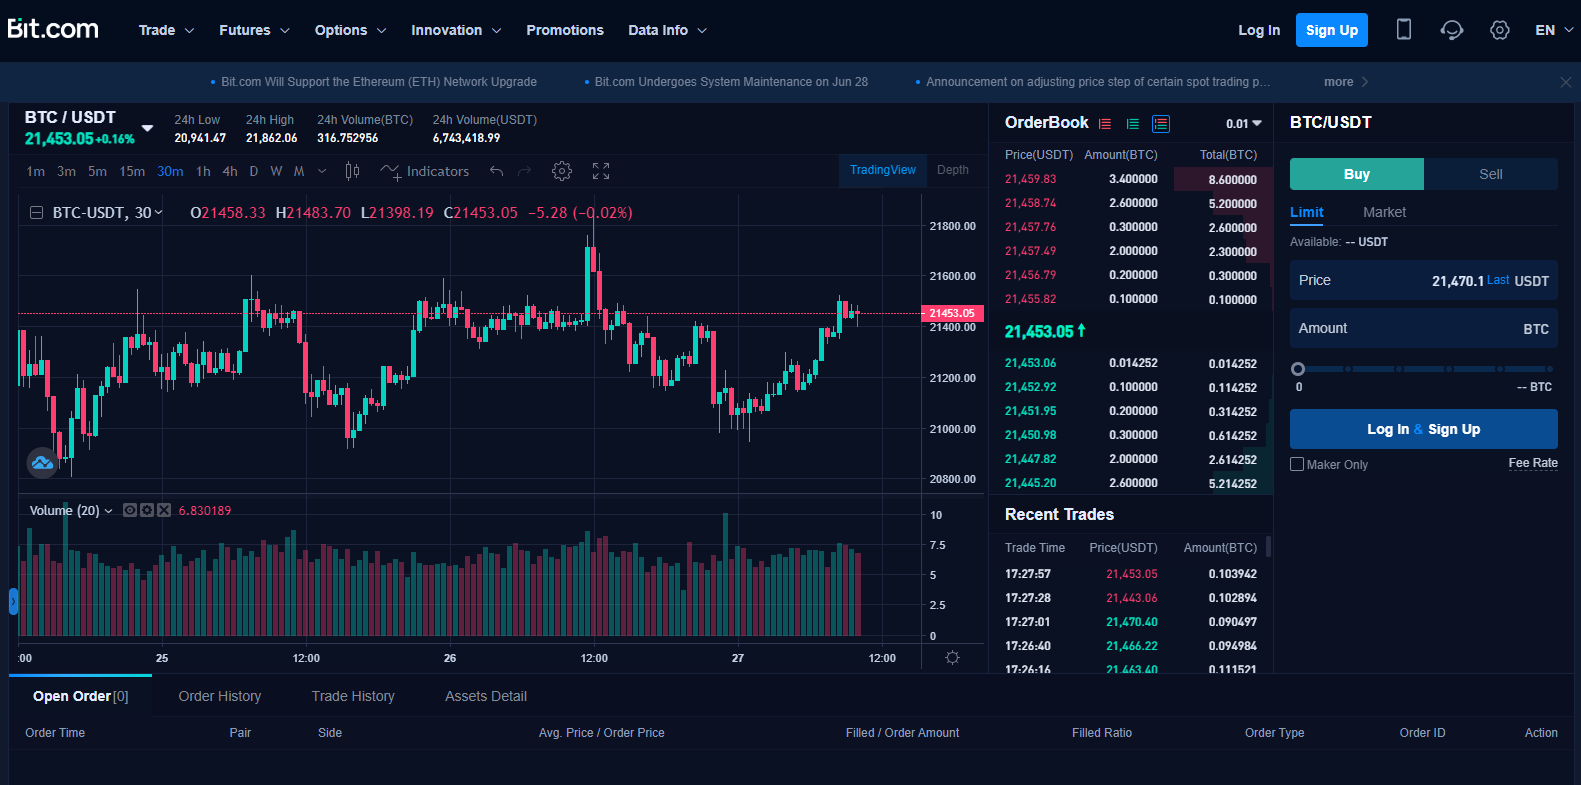Open the Order History tab
Image resolution: width=1581 pixels, height=785 pixels.
click(220, 696)
